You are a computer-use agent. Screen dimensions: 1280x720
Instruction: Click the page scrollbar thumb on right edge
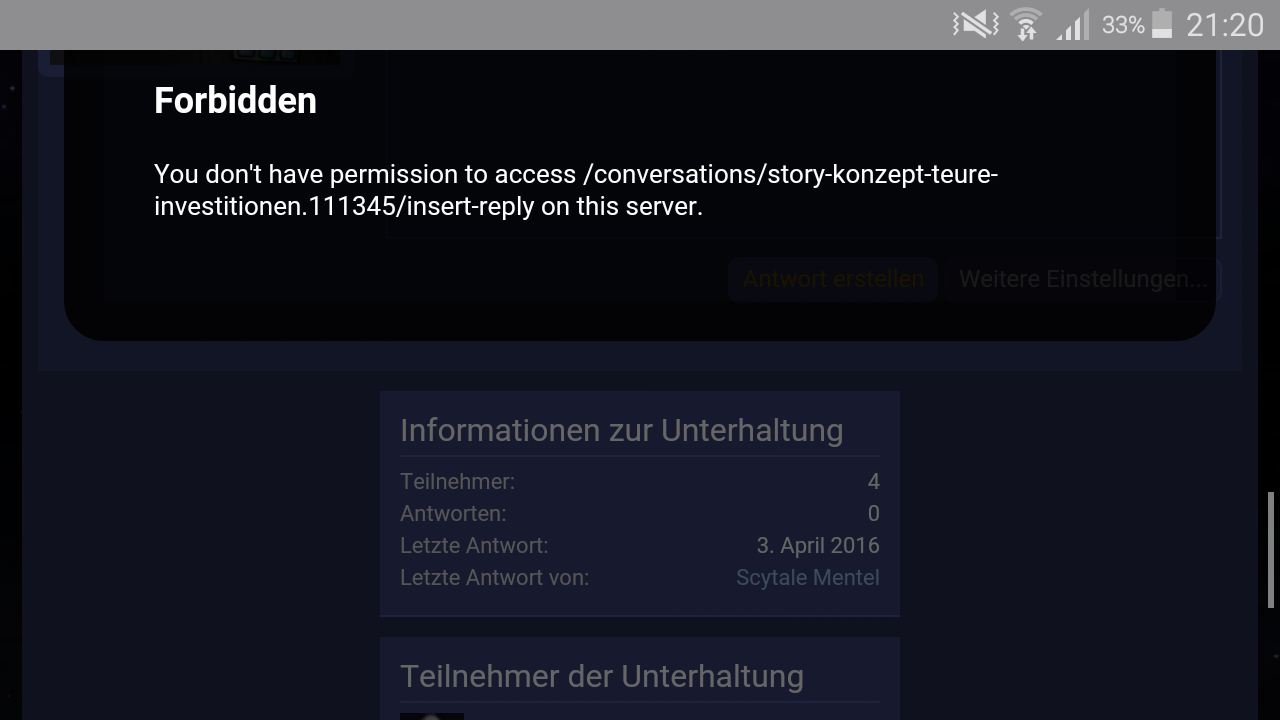tap(1272, 549)
